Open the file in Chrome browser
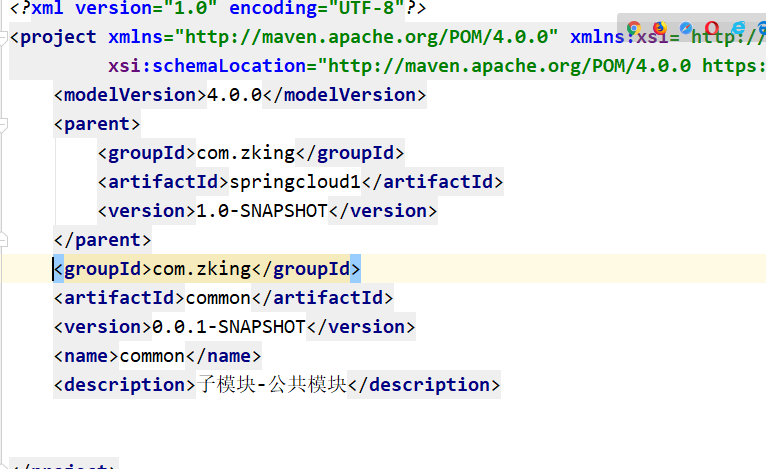Image resolution: width=766 pixels, height=469 pixels. click(634, 29)
